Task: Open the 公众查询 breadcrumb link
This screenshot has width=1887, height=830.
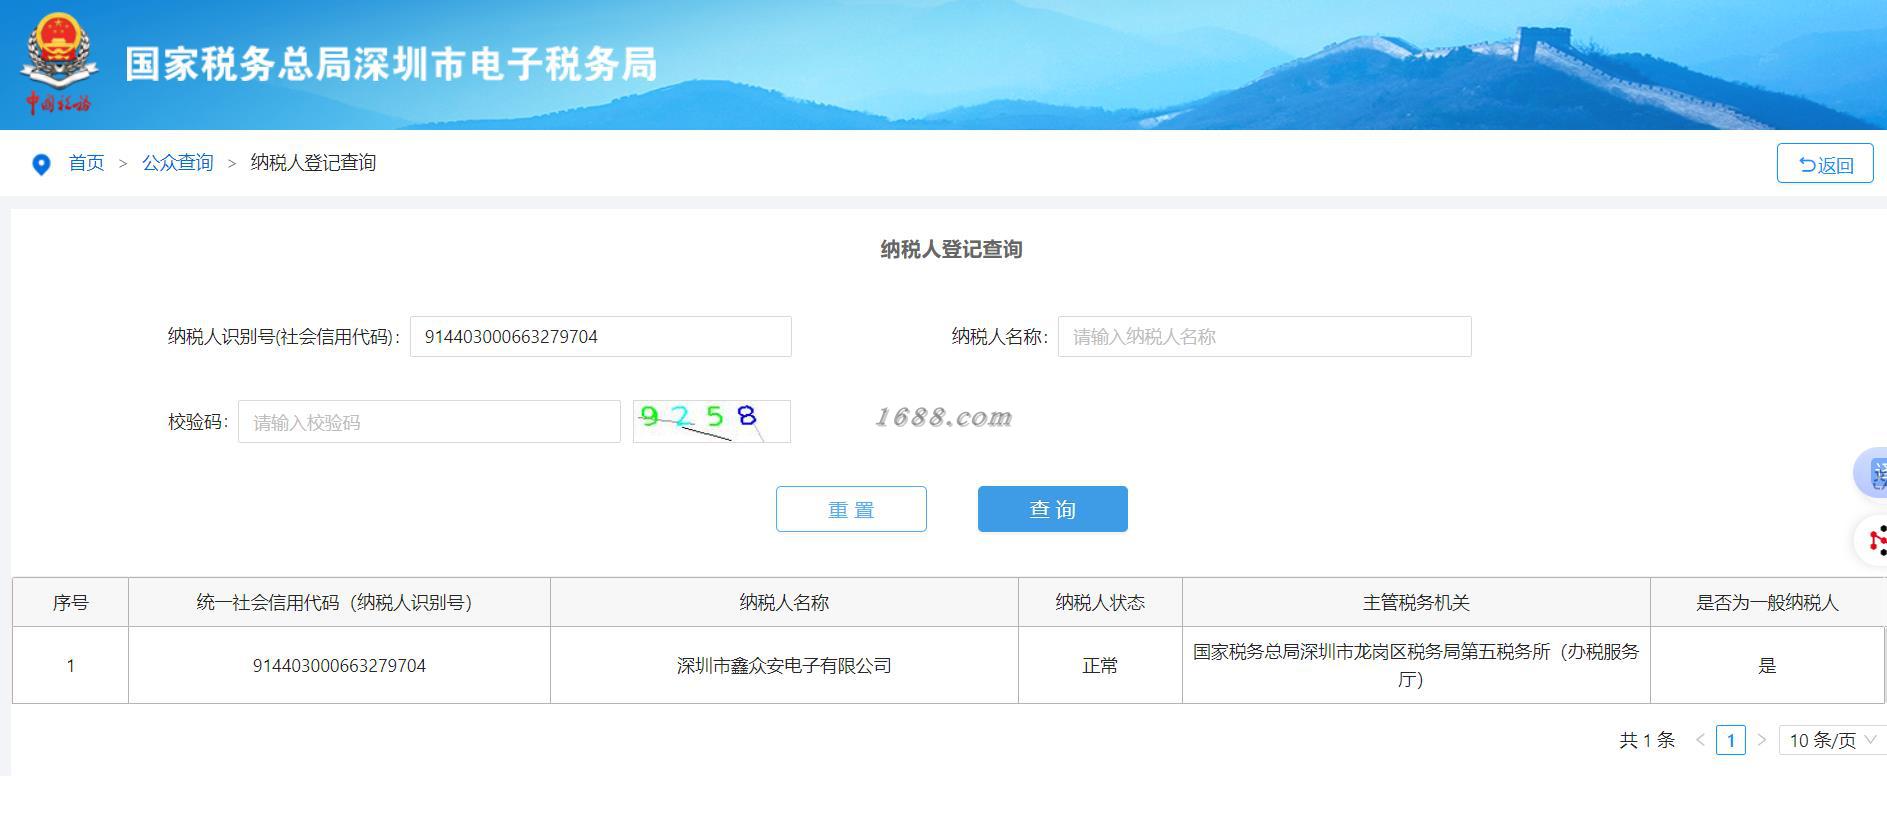Action: click(178, 163)
